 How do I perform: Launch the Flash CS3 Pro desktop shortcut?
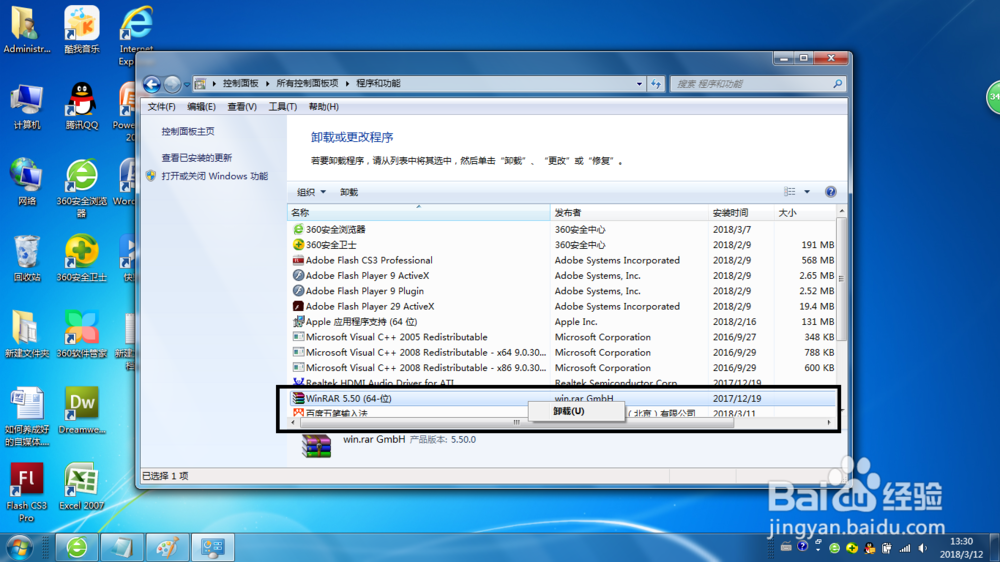pyautogui.click(x=26, y=492)
